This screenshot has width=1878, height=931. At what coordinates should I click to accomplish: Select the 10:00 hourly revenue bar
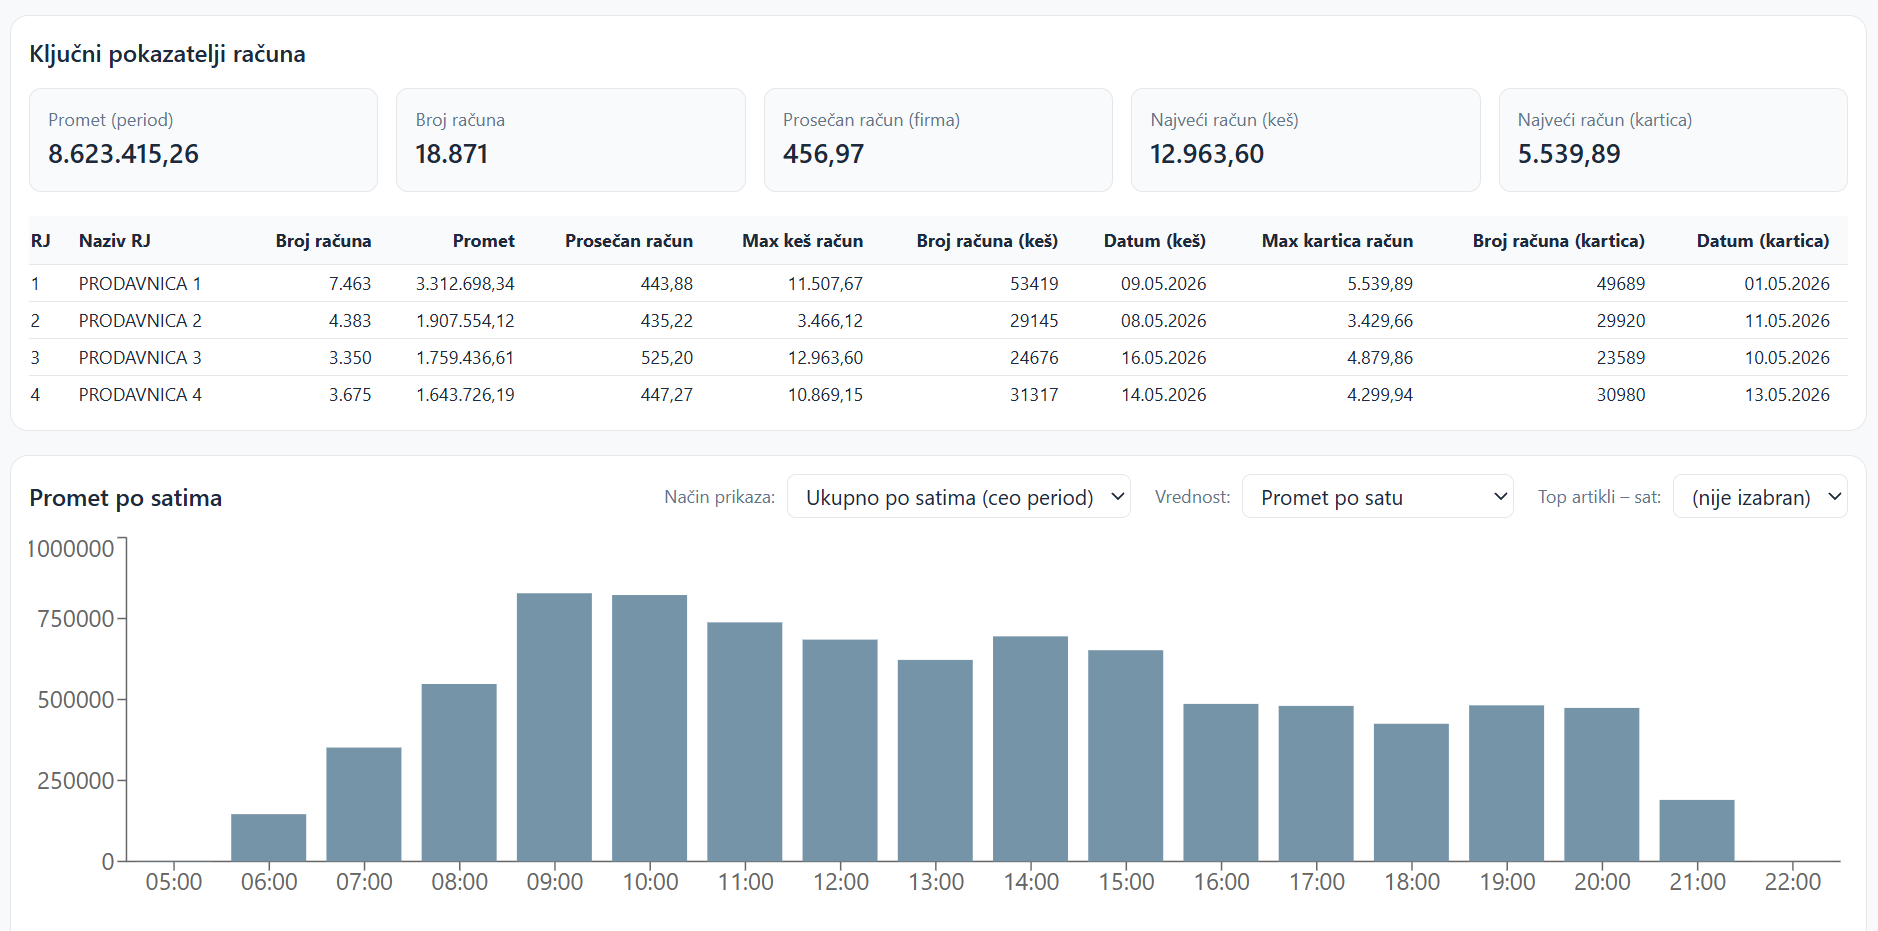pos(649,728)
